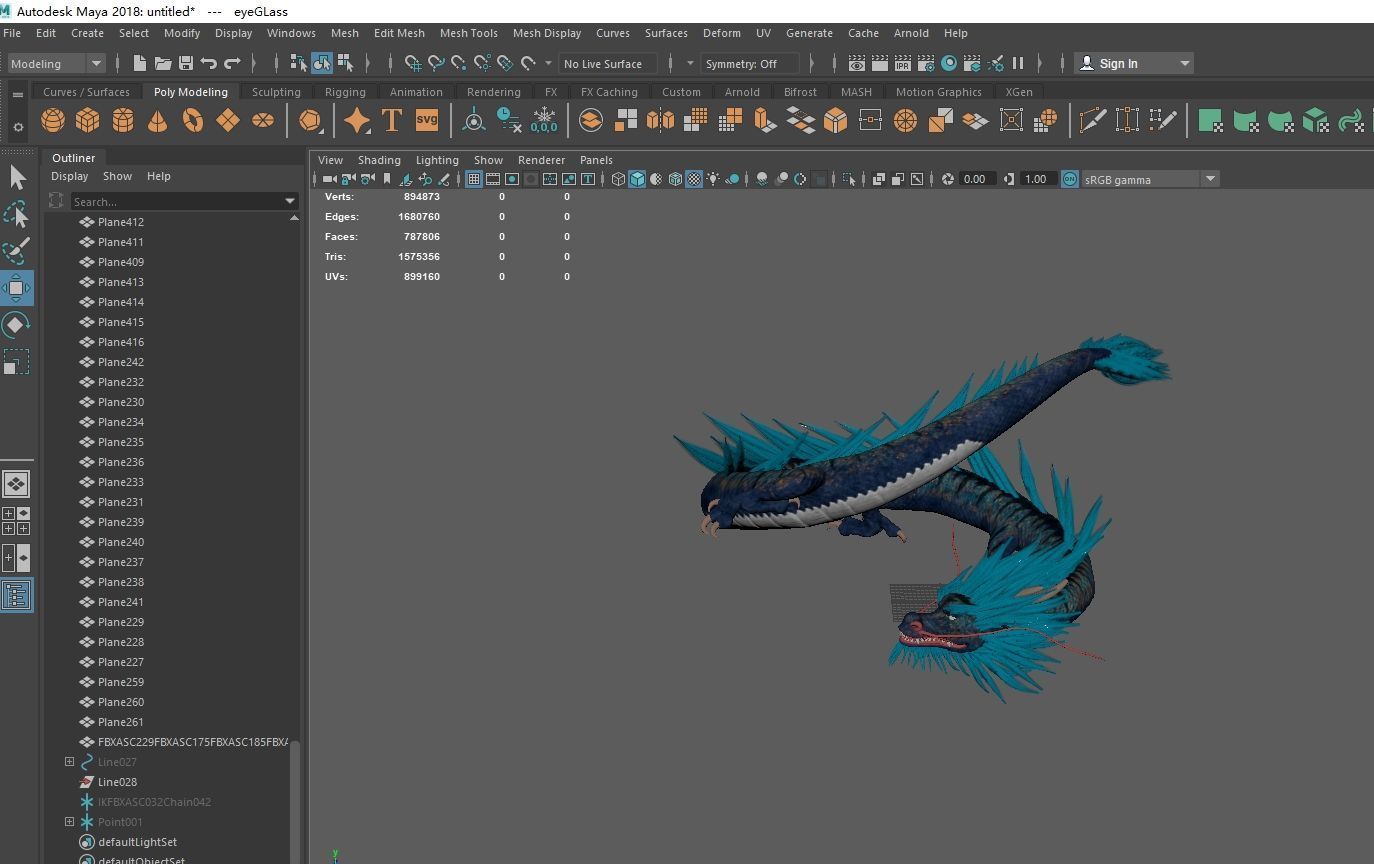Open the Sign In dropdown arrow
The image size is (1374, 864).
(1185, 63)
